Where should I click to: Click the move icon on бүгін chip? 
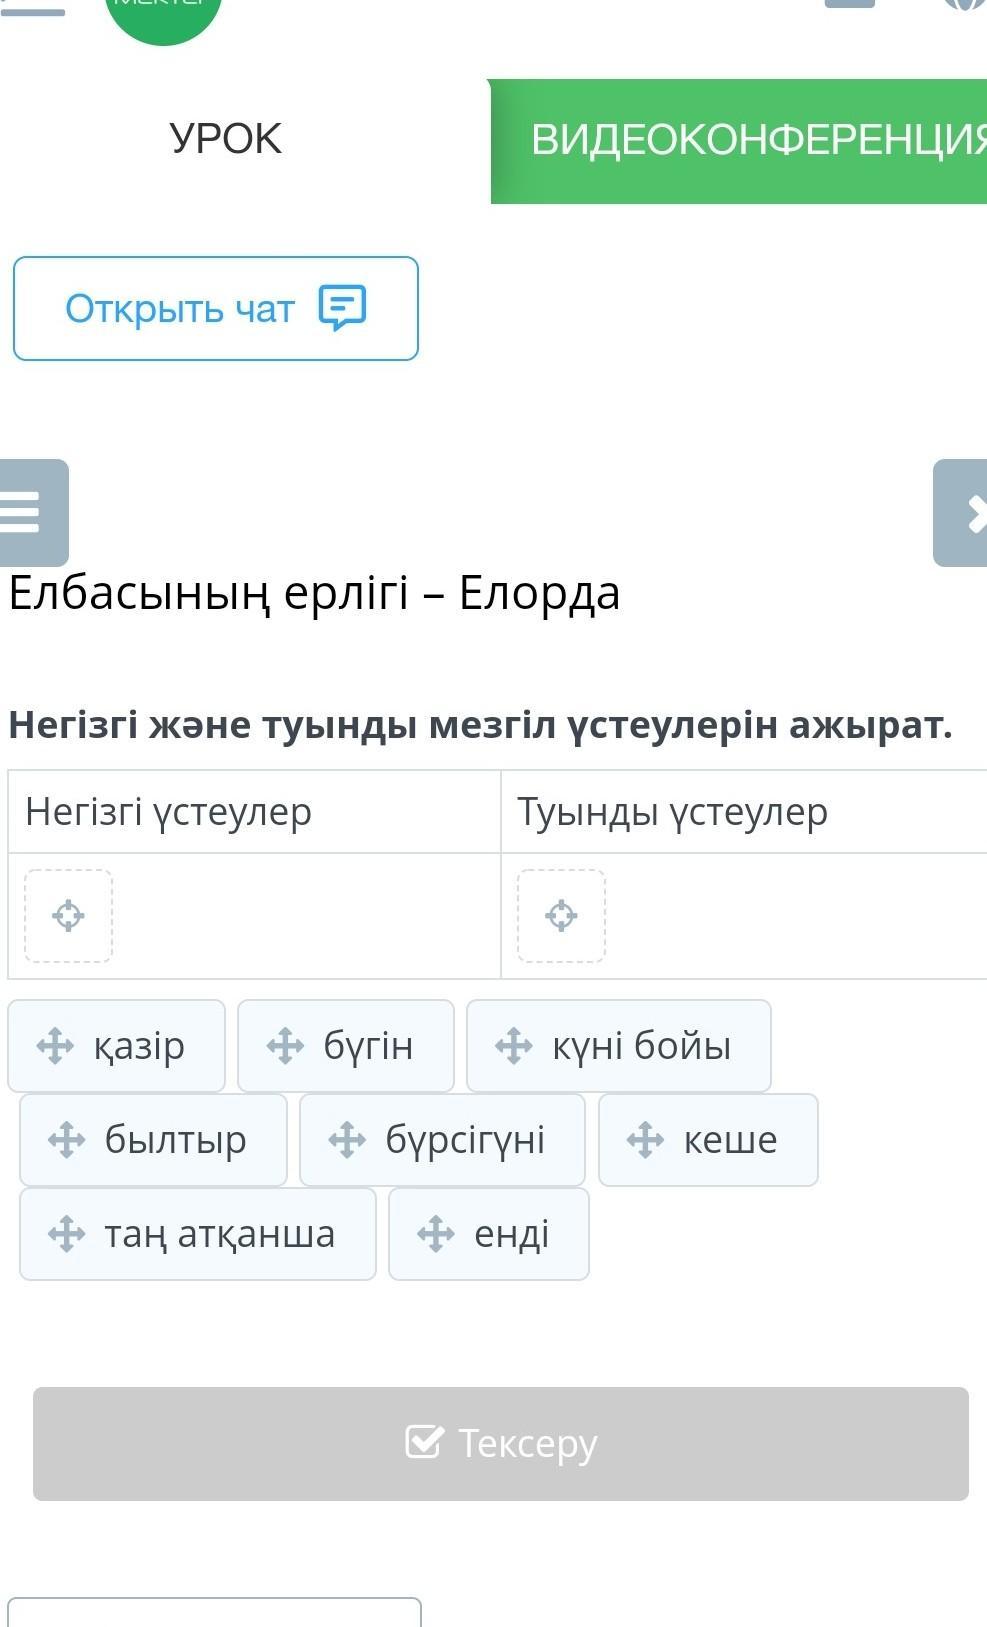[x=285, y=1046]
